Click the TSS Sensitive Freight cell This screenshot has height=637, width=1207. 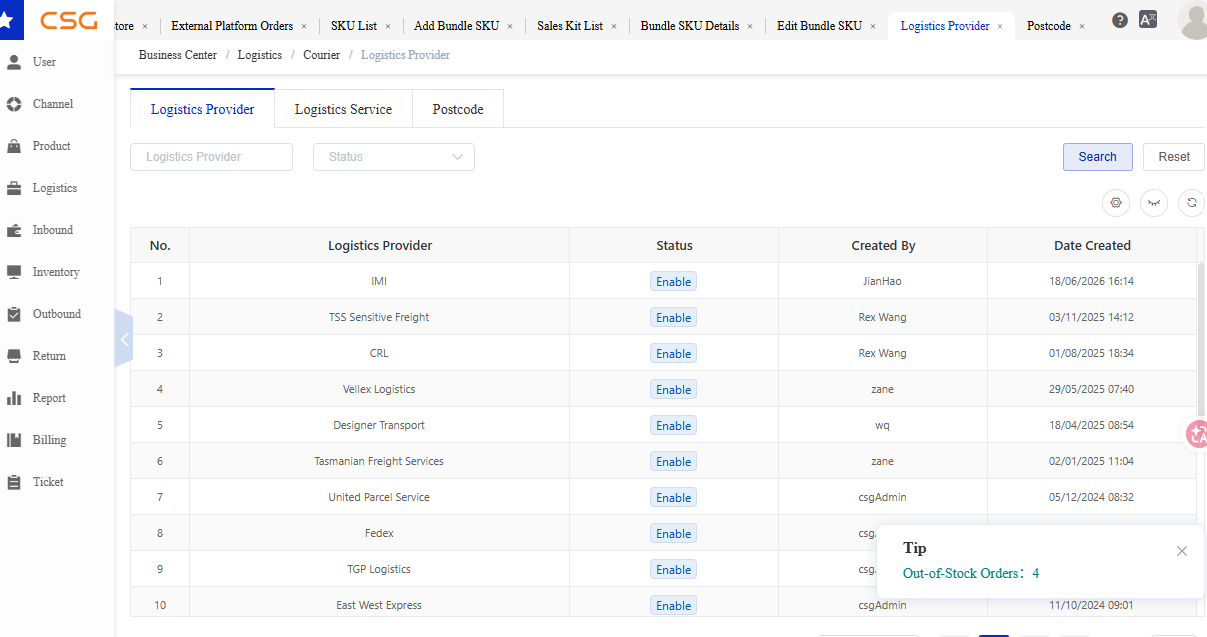pos(379,317)
